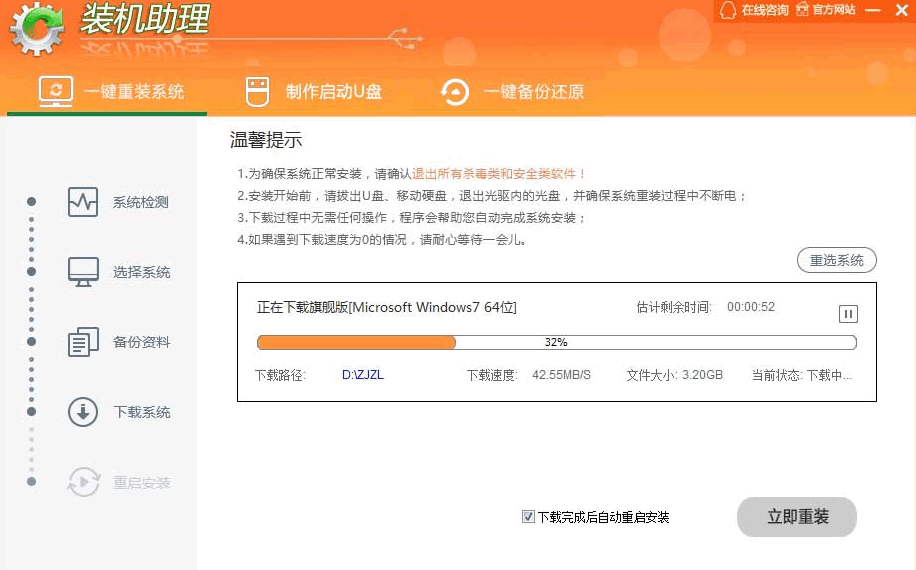
Task: Go to the 重启安装 step label
Action: pos(141,482)
